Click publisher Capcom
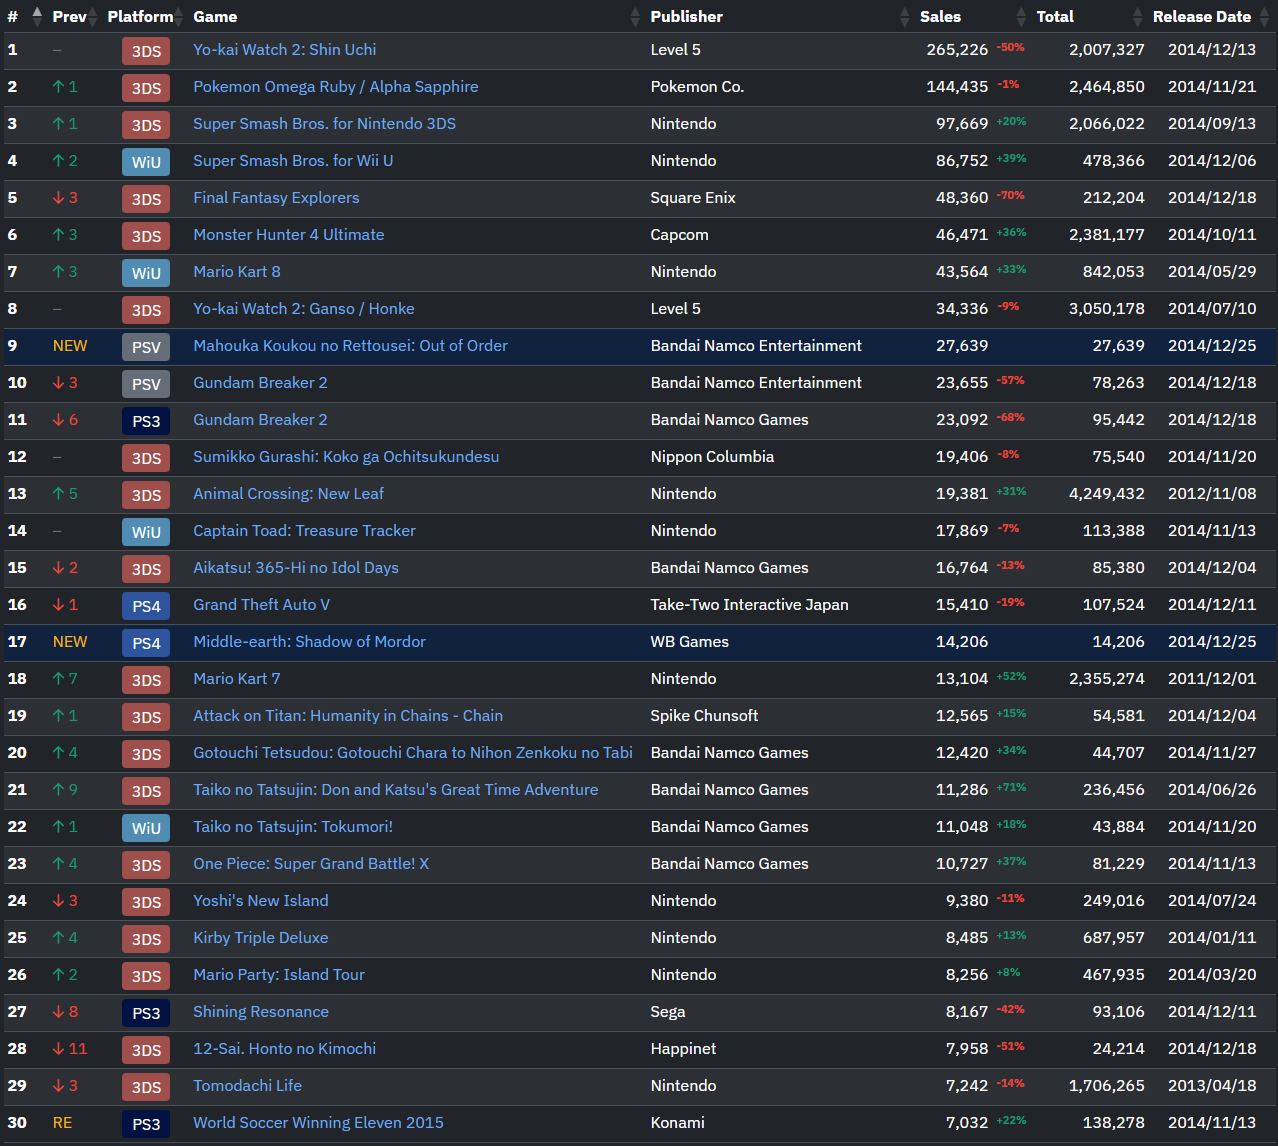Viewport: 1278px width, 1146px height. coord(679,234)
